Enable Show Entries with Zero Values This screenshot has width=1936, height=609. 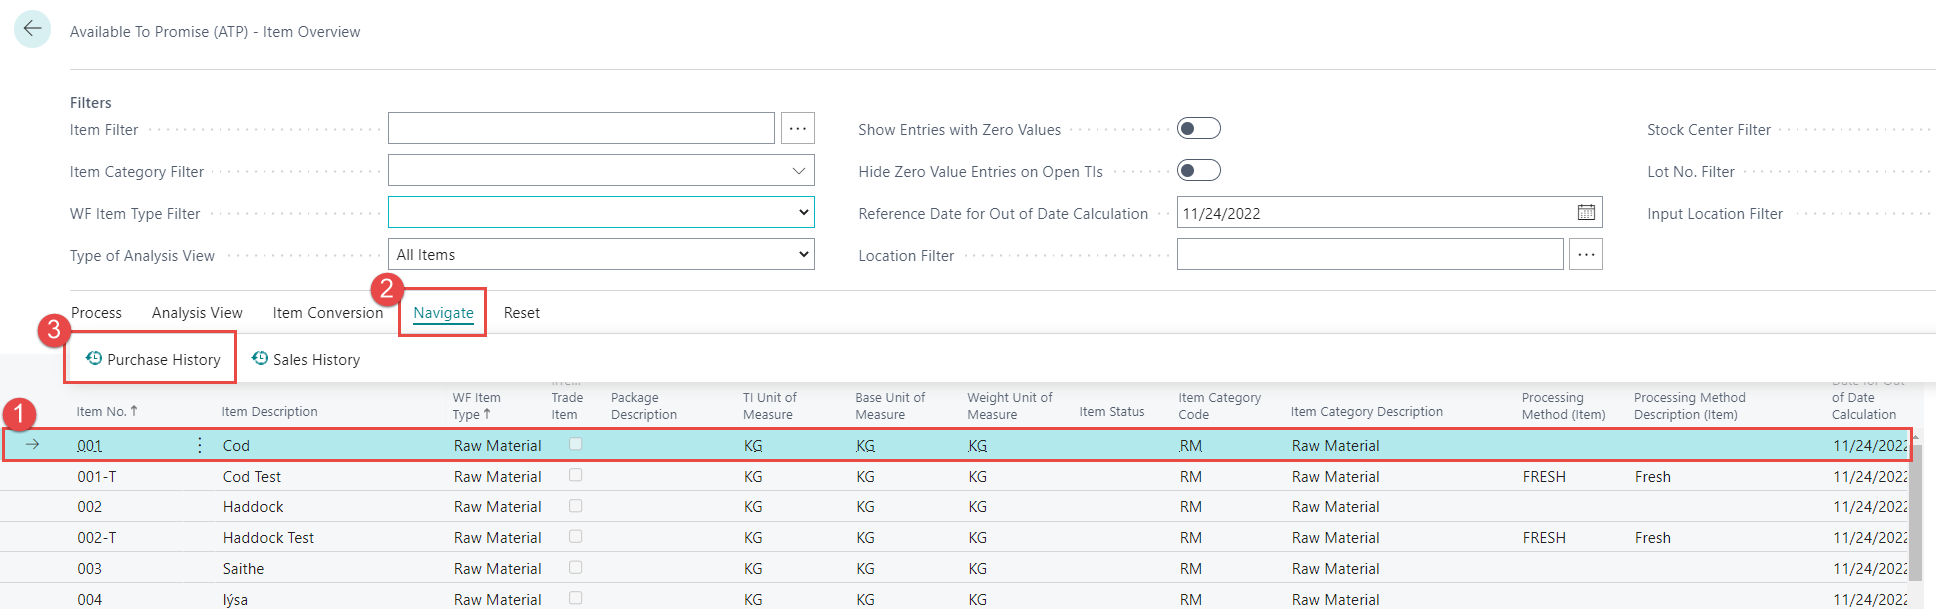pos(1198,129)
